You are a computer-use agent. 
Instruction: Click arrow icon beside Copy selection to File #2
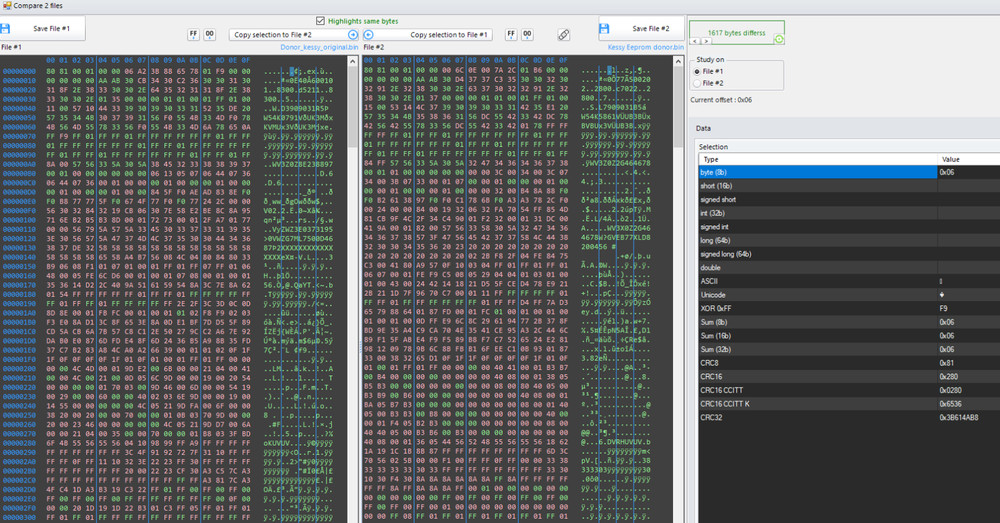353,35
